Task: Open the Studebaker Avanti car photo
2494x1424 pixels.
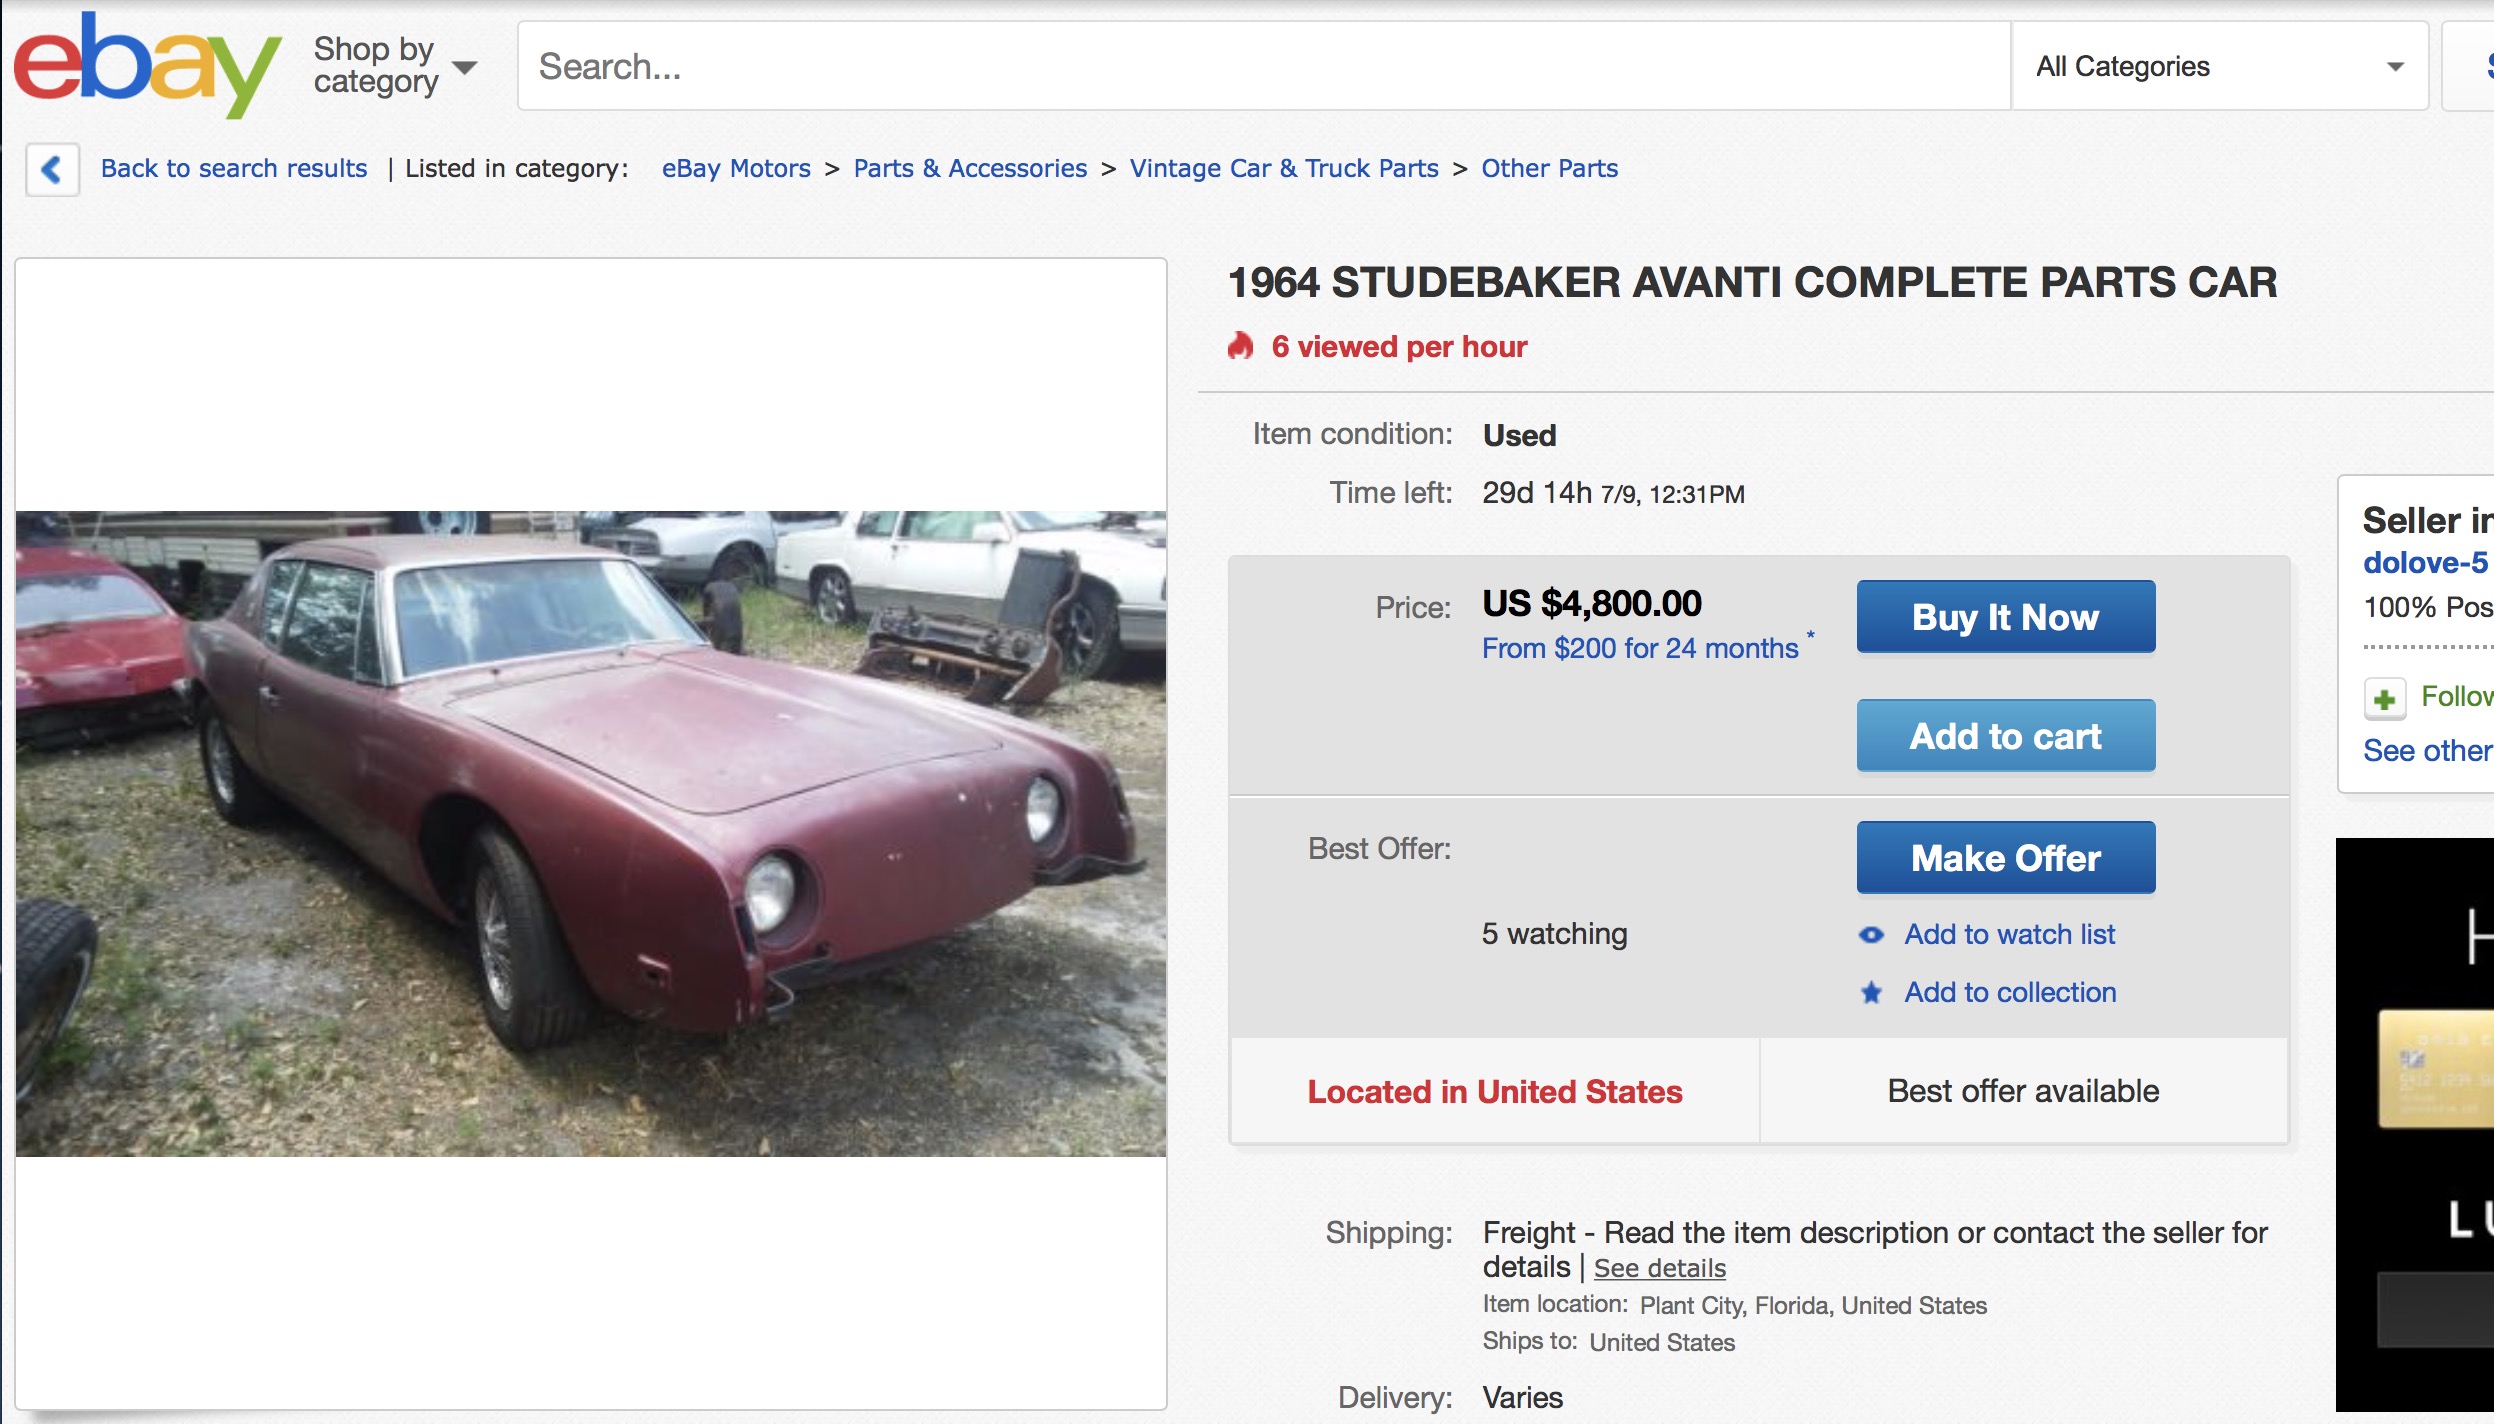Action: pos(590,833)
